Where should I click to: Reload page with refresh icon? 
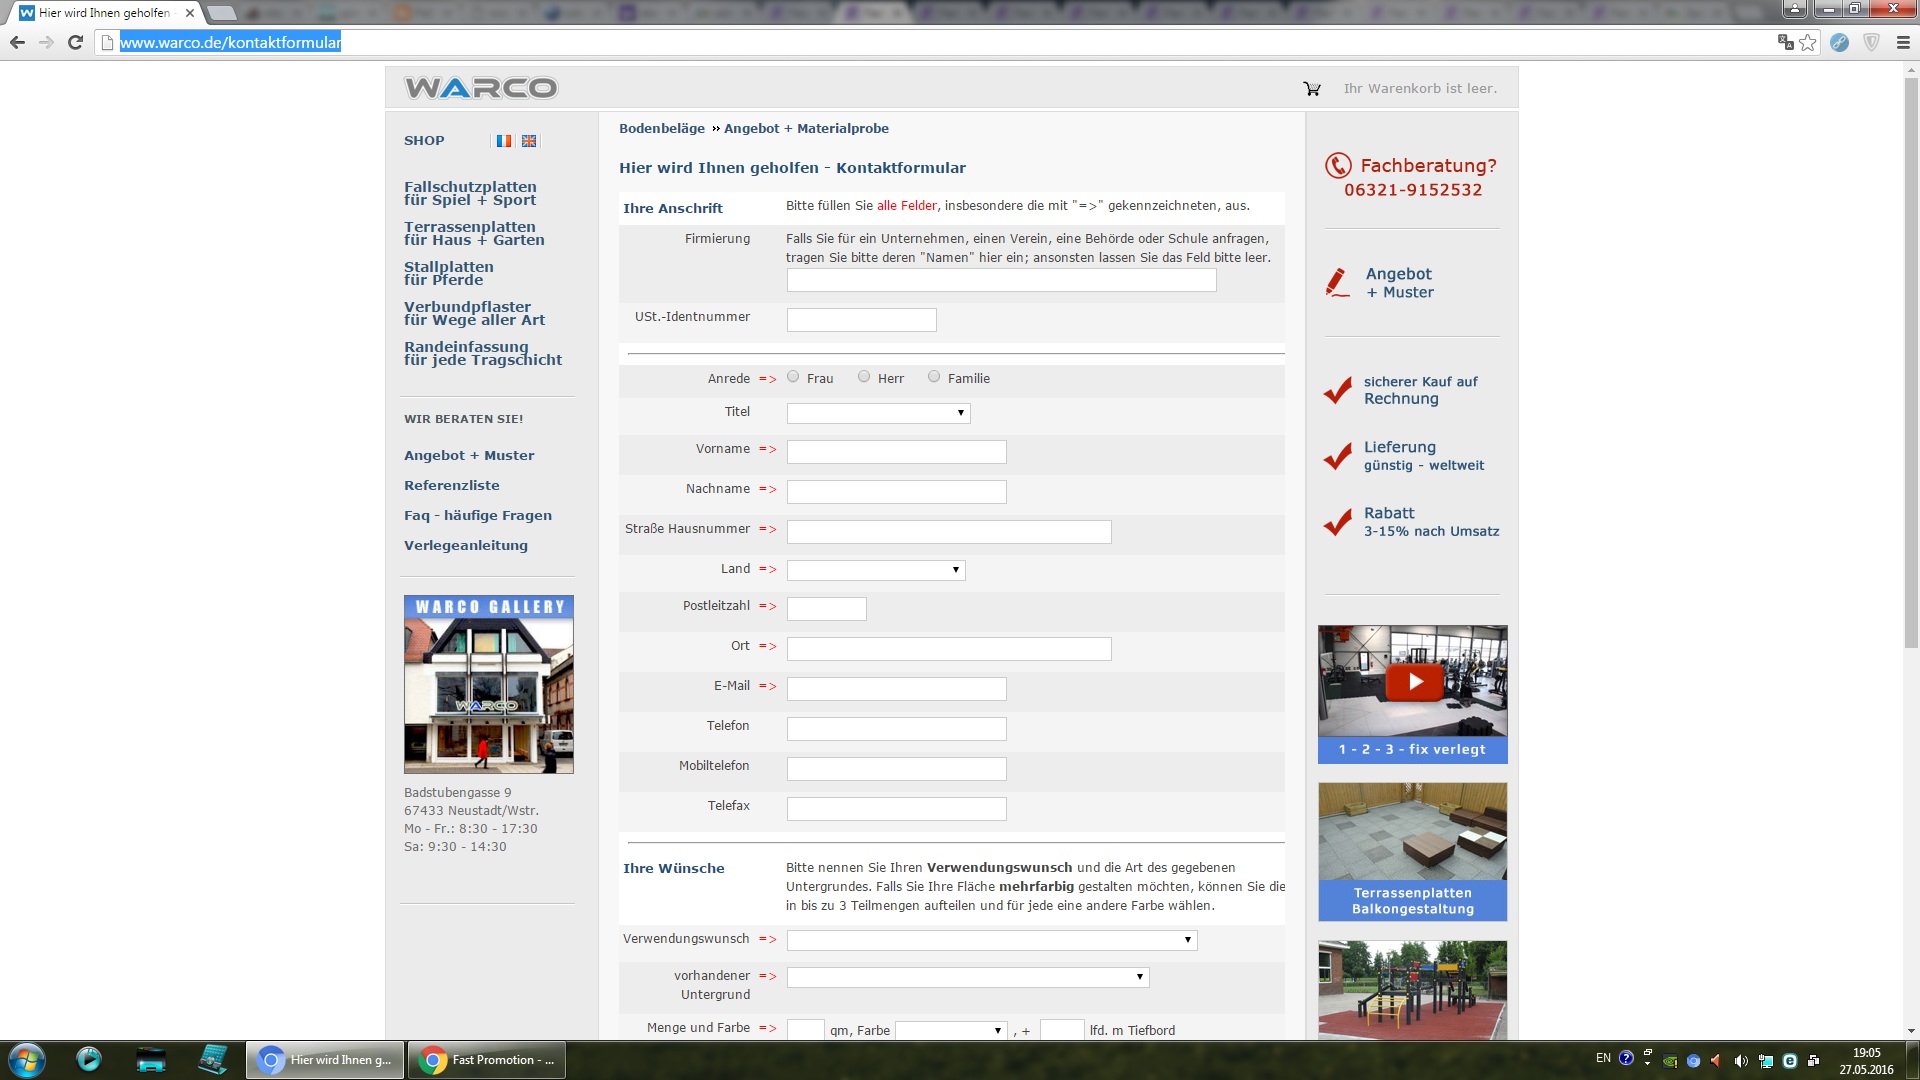[x=75, y=42]
